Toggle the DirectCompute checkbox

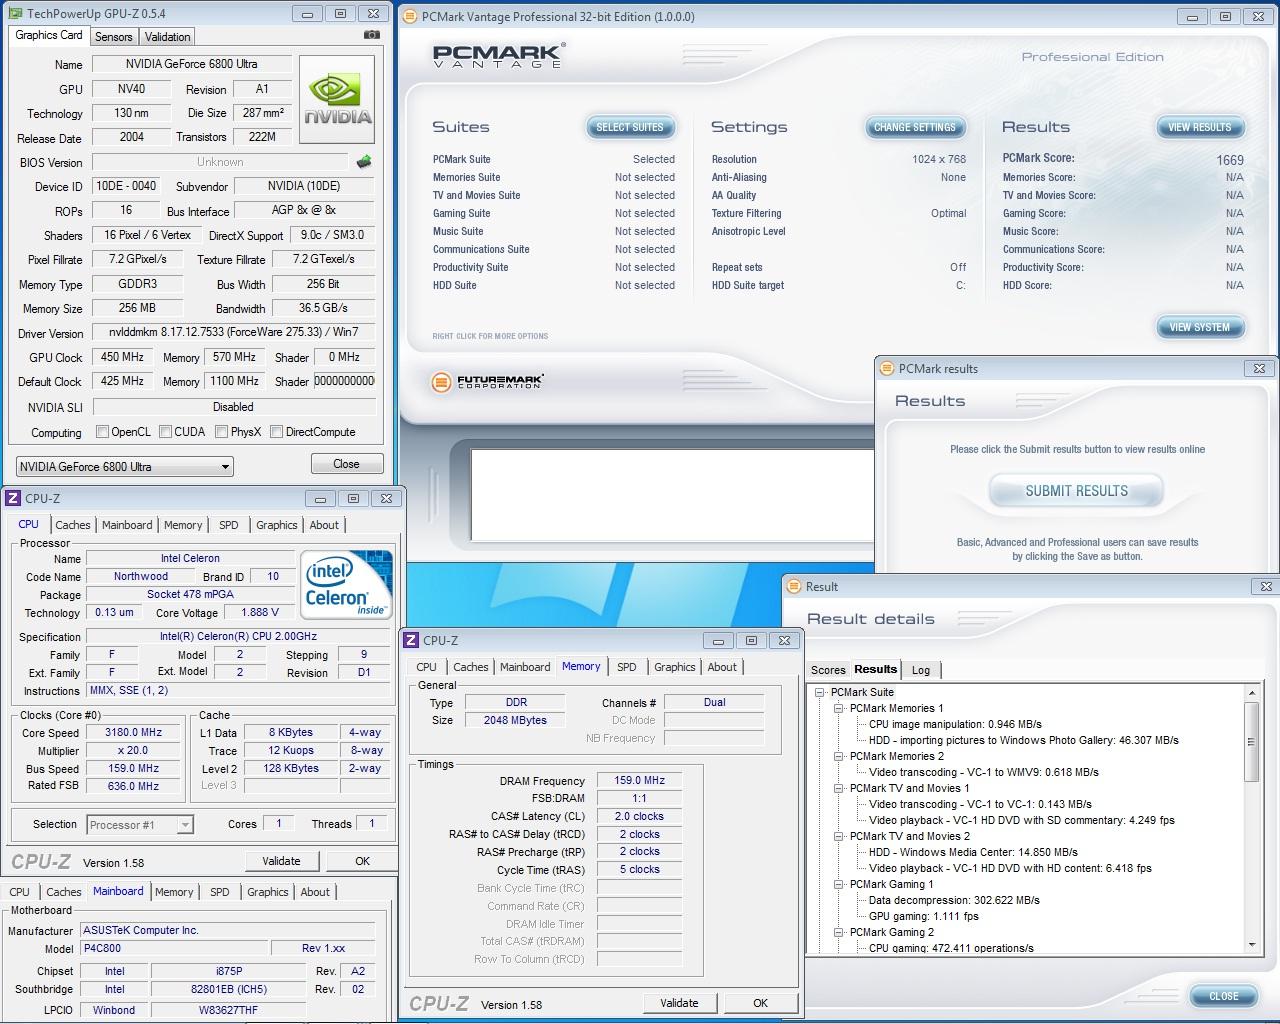coord(276,432)
